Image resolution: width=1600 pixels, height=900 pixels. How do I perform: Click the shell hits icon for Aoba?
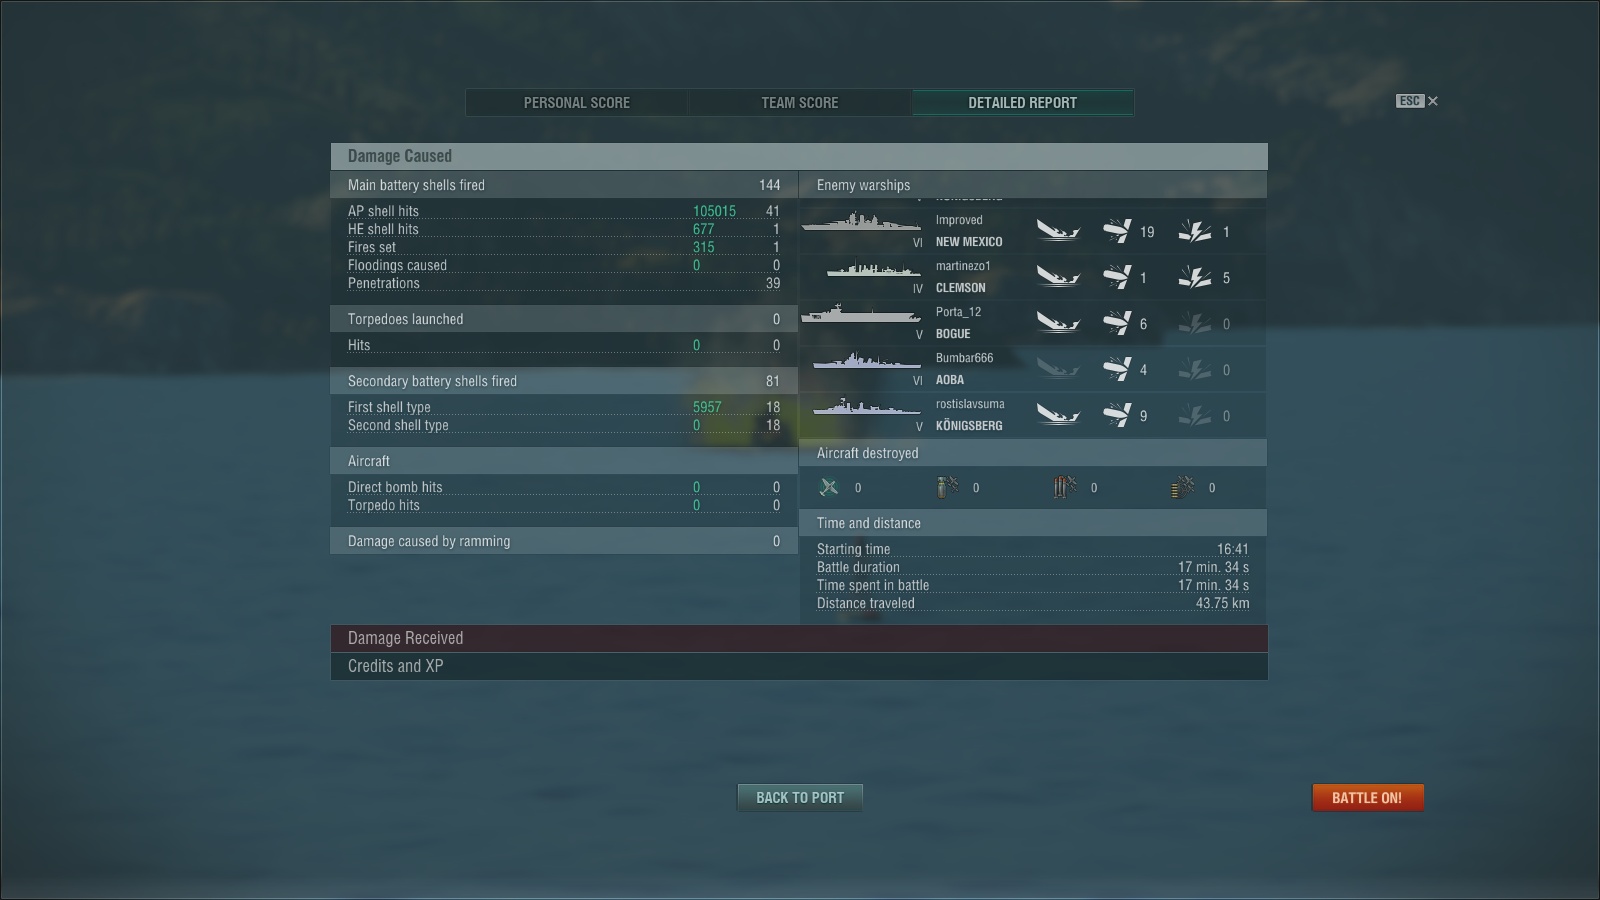tap(1117, 369)
